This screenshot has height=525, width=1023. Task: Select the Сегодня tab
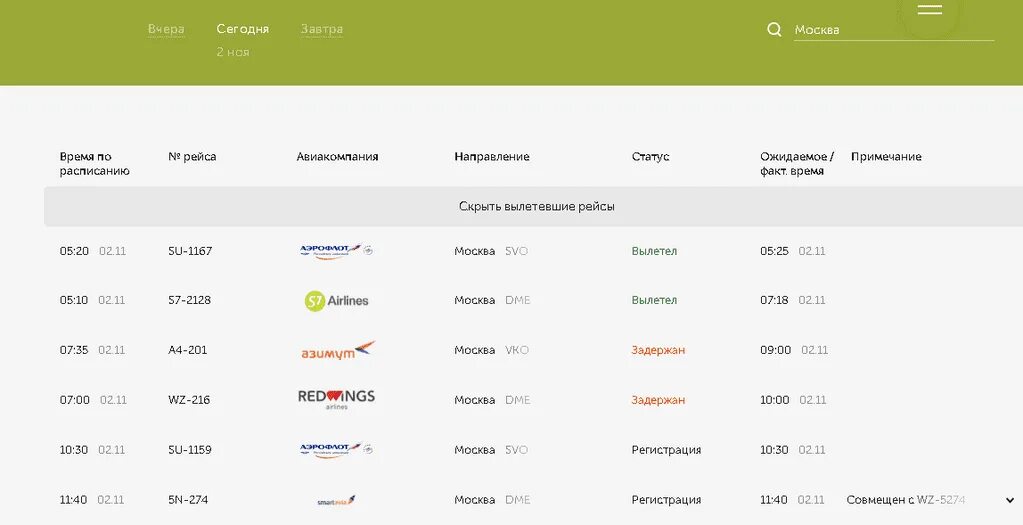click(243, 29)
